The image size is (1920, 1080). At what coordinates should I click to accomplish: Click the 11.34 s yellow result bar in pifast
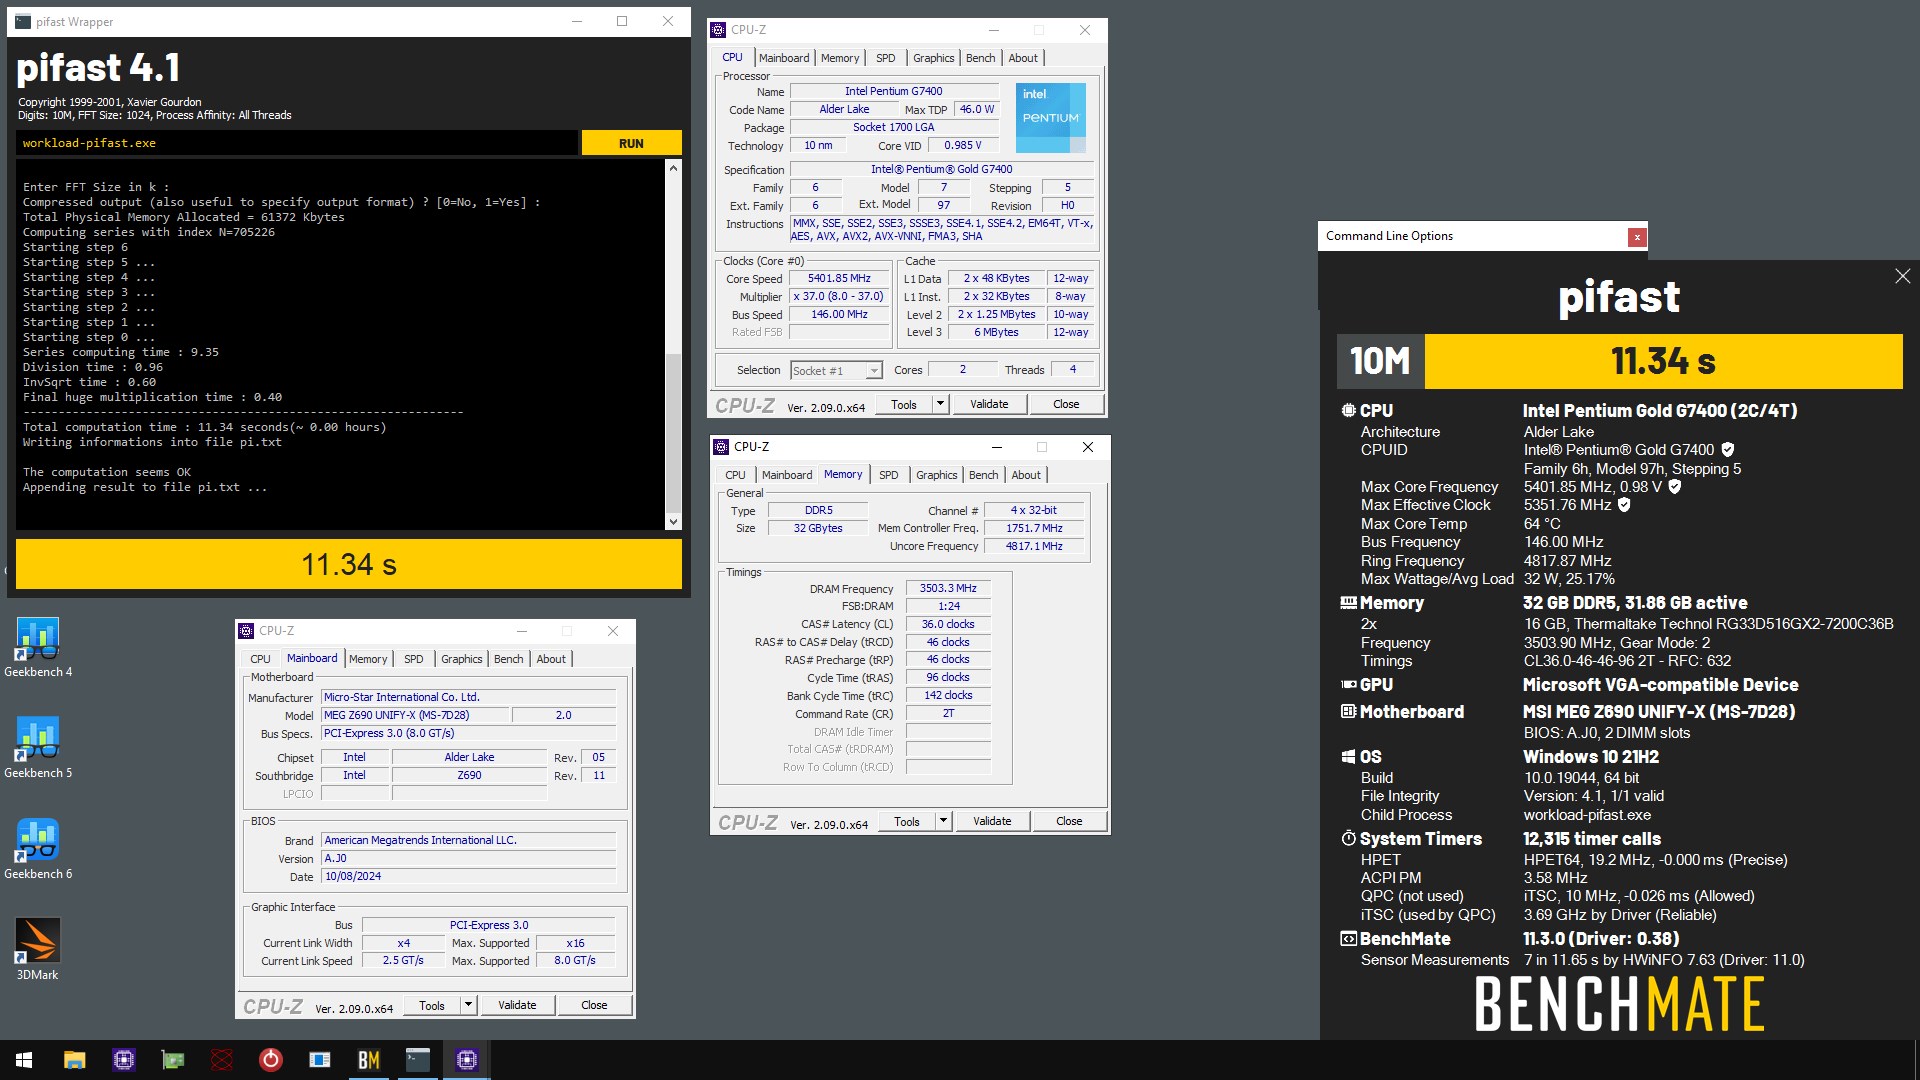pos(349,565)
